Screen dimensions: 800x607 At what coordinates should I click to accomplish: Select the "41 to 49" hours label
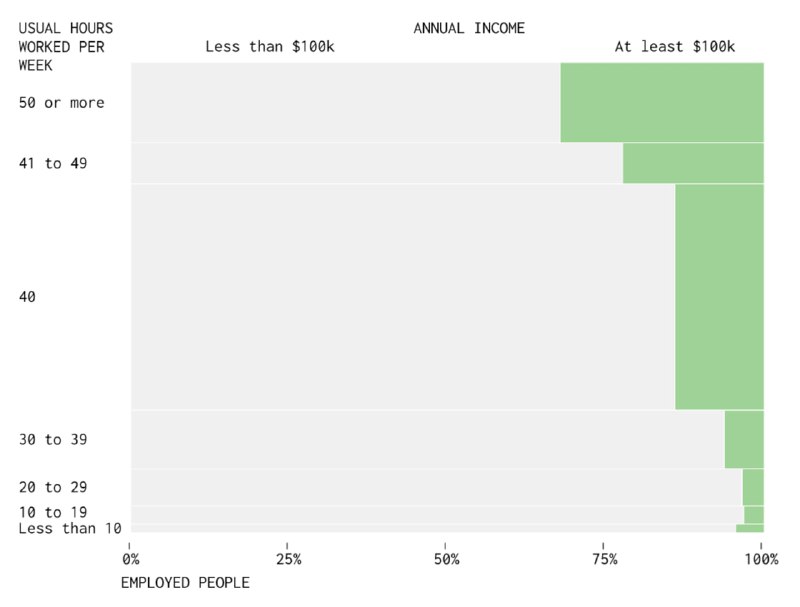point(53,163)
